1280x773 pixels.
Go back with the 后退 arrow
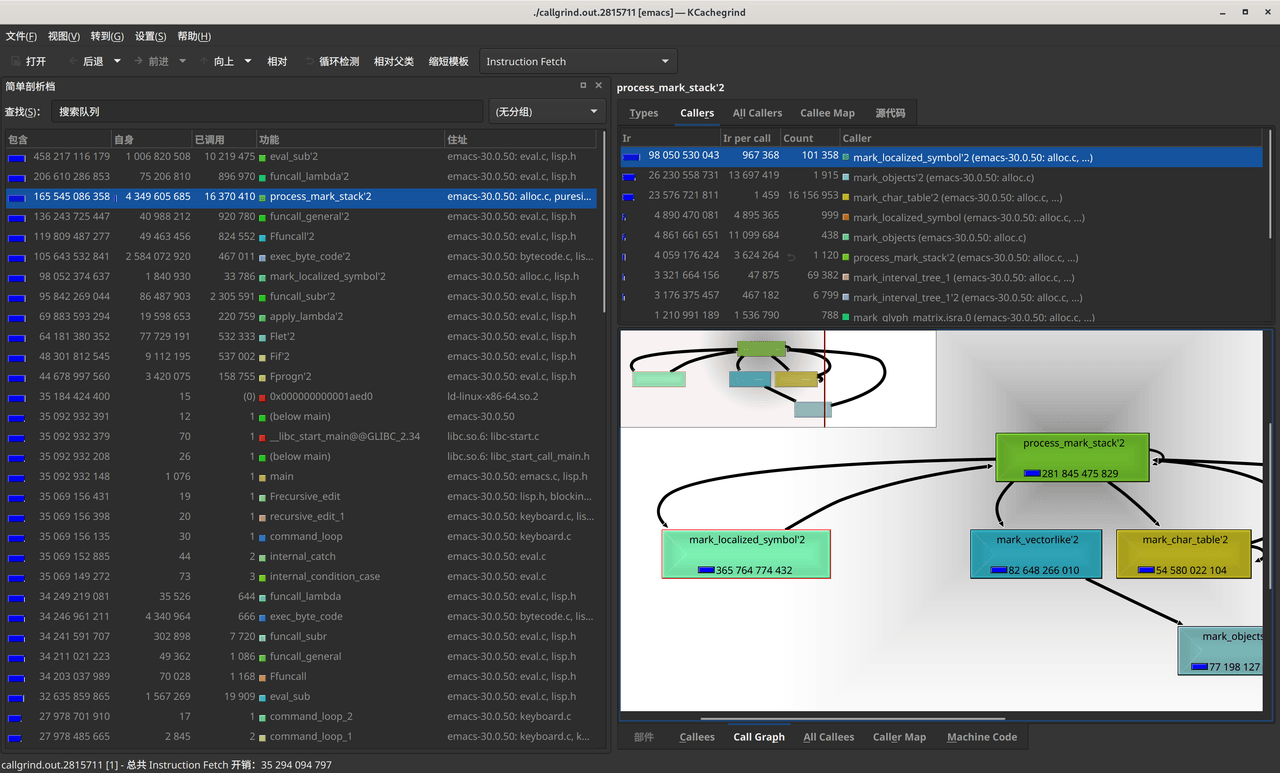click(x=73, y=62)
